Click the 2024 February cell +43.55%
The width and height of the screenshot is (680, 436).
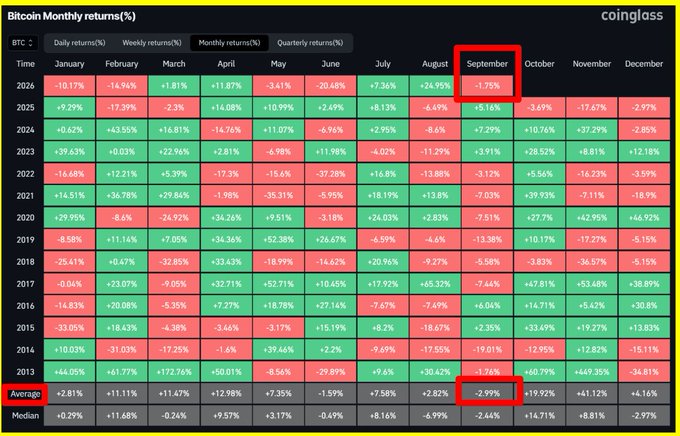pos(121,130)
